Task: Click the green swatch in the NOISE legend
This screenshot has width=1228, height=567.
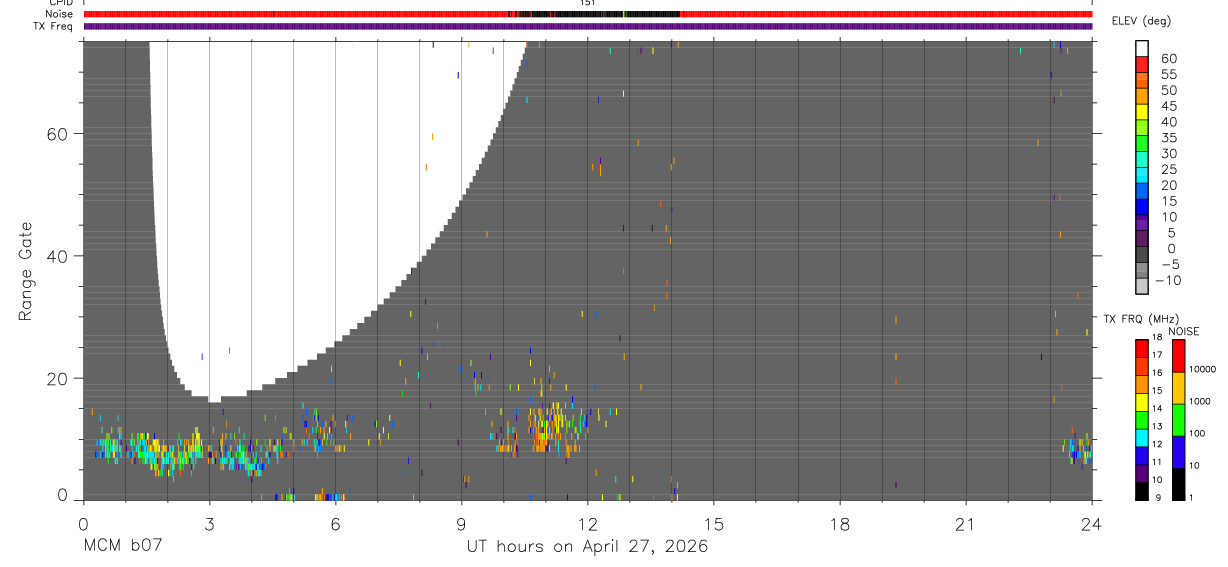Action: coord(1179,420)
